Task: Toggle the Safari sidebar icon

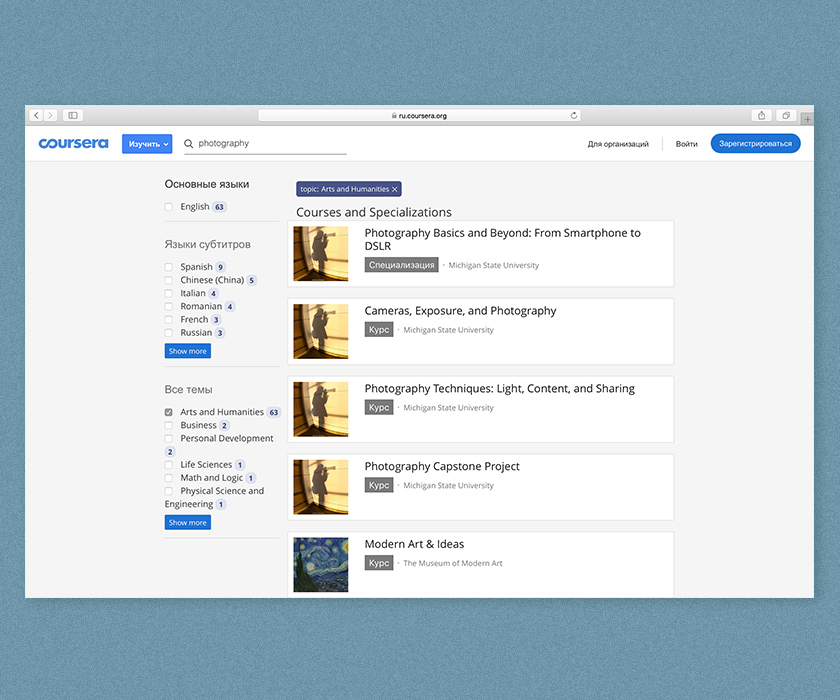Action: (x=73, y=116)
